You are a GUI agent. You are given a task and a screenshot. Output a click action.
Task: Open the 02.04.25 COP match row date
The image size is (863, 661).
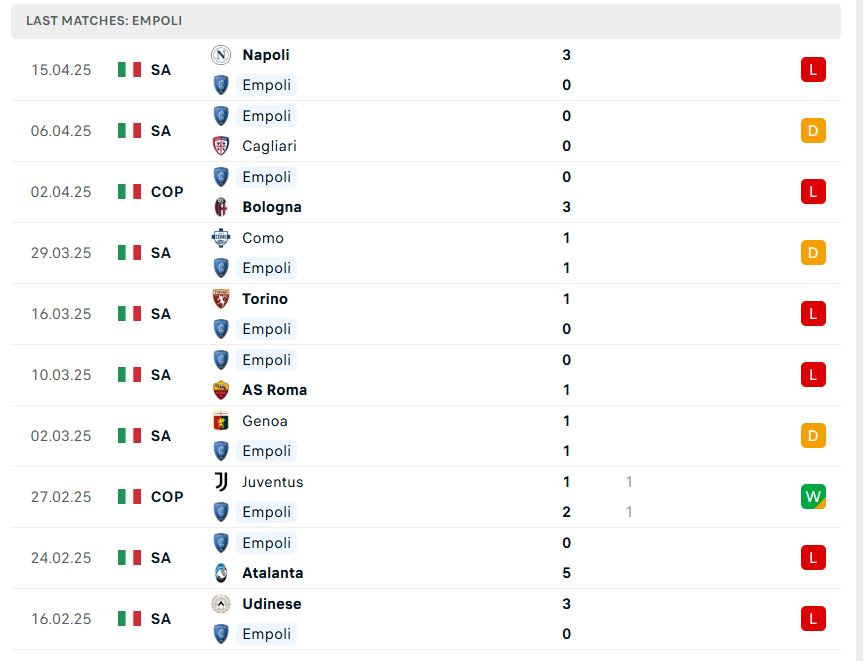point(61,192)
